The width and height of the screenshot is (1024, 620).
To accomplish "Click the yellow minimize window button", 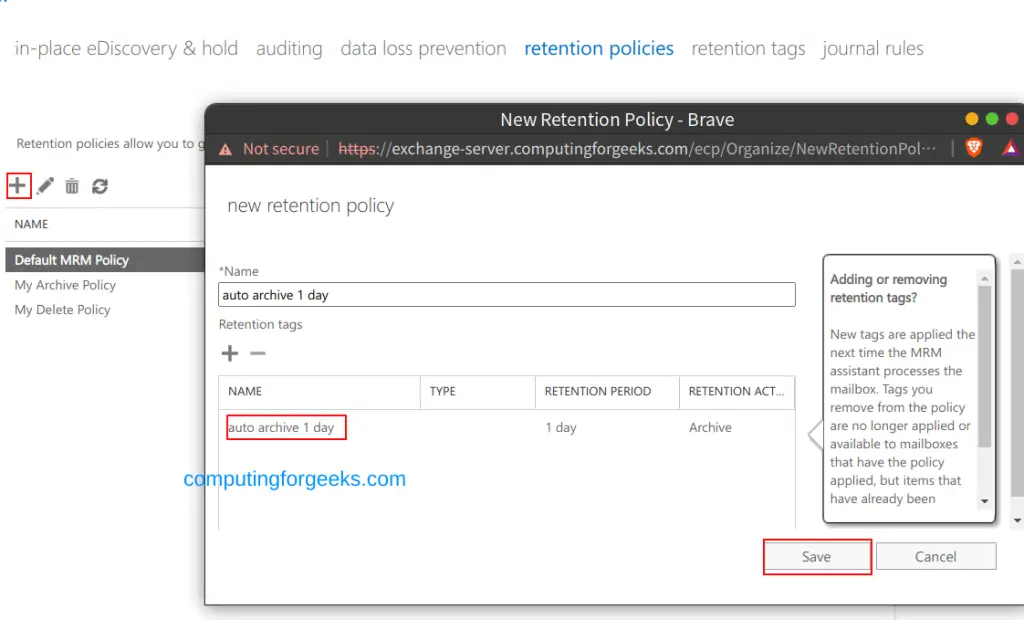I will [972, 118].
